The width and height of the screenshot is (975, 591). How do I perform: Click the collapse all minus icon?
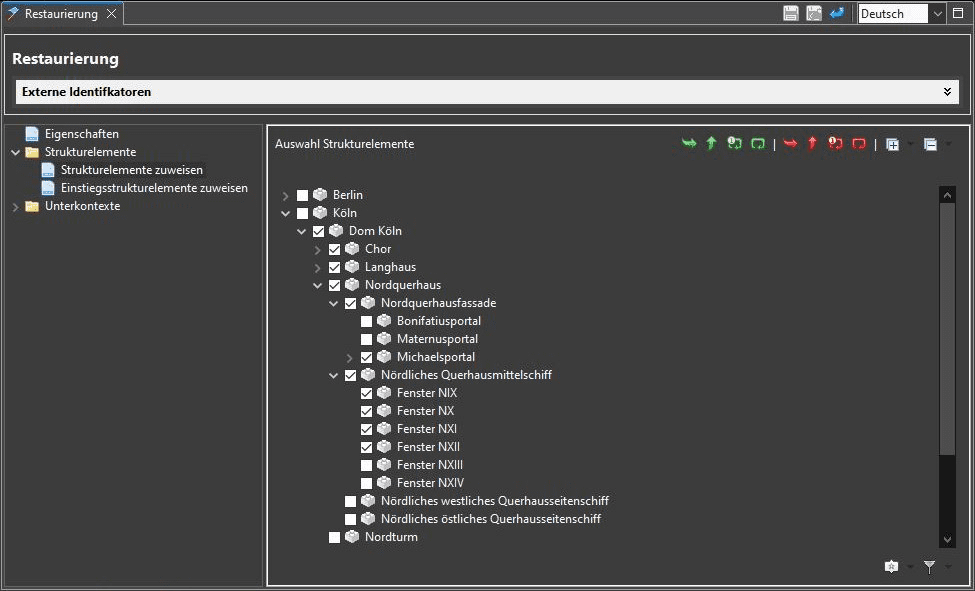pyautogui.click(x=930, y=144)
